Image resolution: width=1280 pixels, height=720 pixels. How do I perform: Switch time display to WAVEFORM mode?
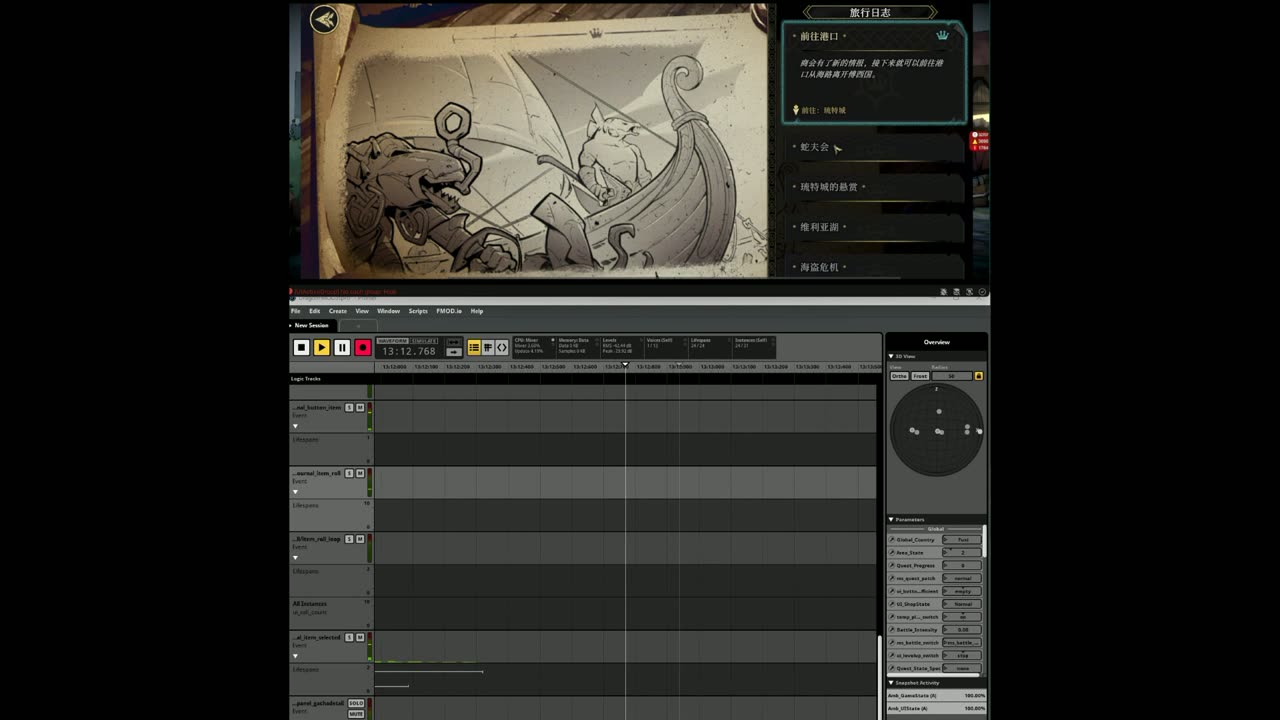tap(392, 341)
